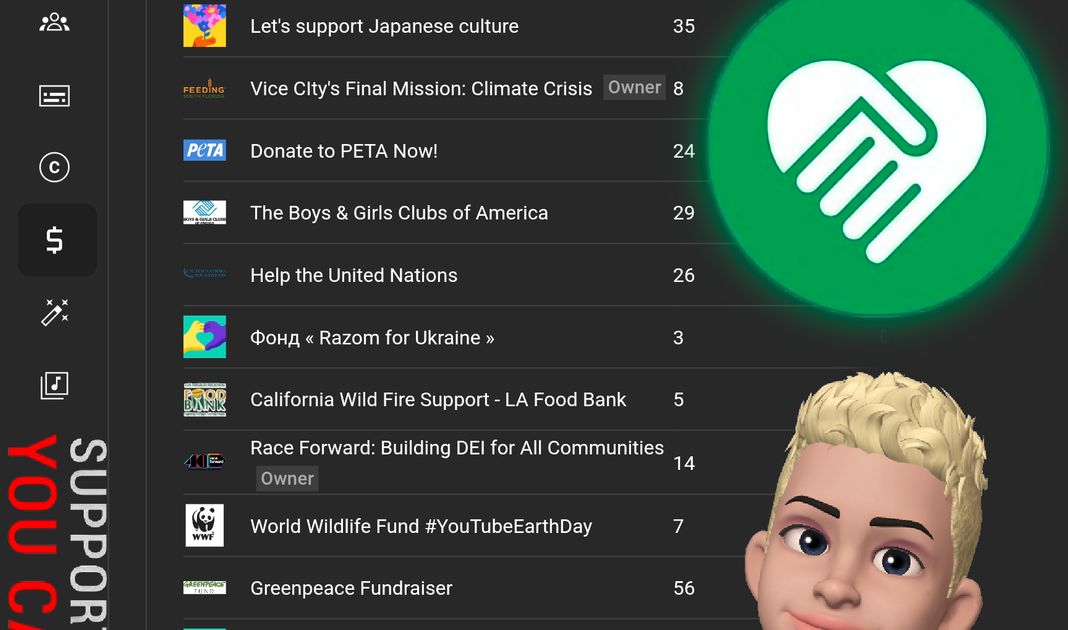Open Help the United Nations fundraiser
The width and height of the screenshot is (1068, 630).
pos(354,275)
